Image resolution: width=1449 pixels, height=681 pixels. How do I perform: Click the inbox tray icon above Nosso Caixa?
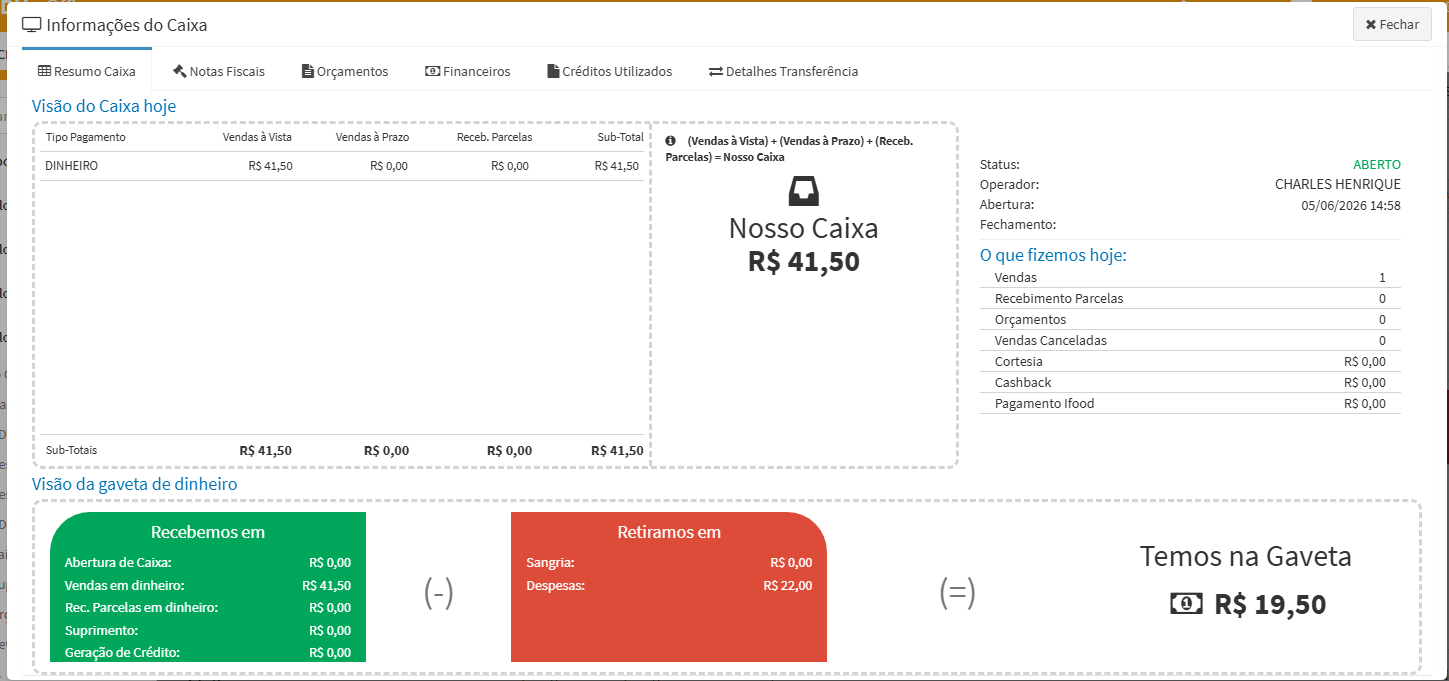(804, 190)
